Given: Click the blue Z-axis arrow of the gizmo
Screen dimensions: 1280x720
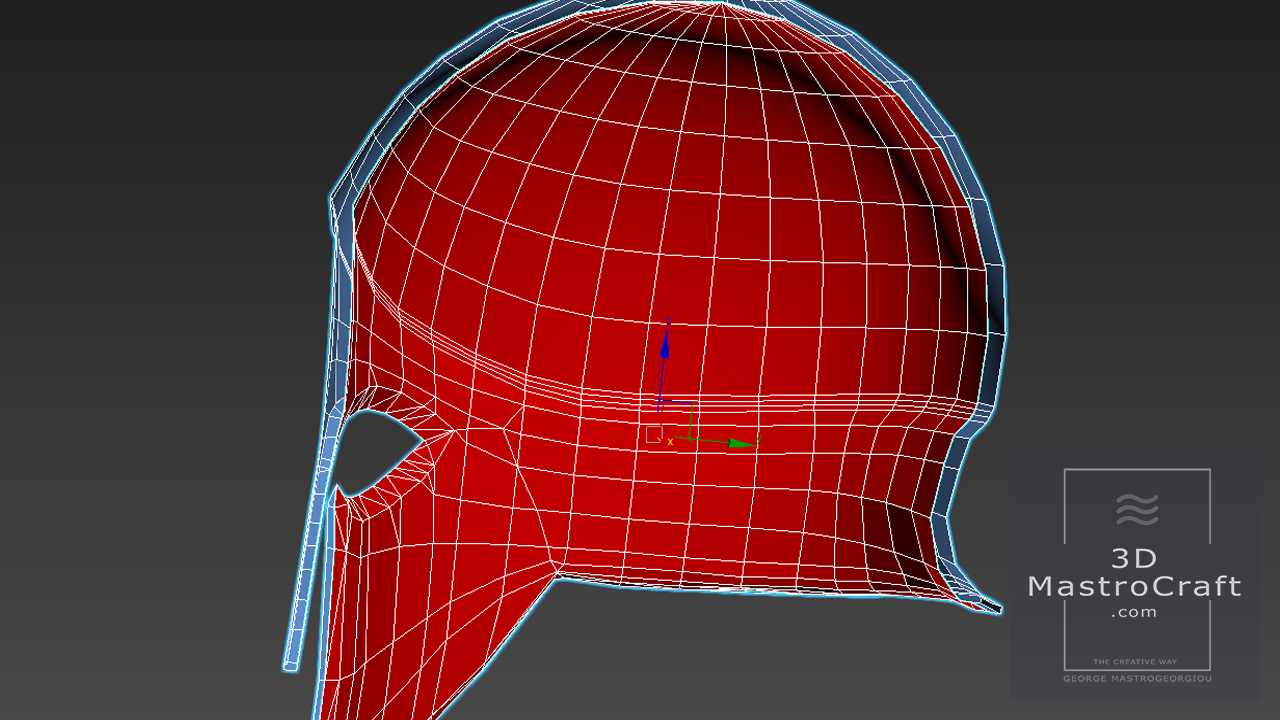Looking at the screenshot, I should (664, 345).
